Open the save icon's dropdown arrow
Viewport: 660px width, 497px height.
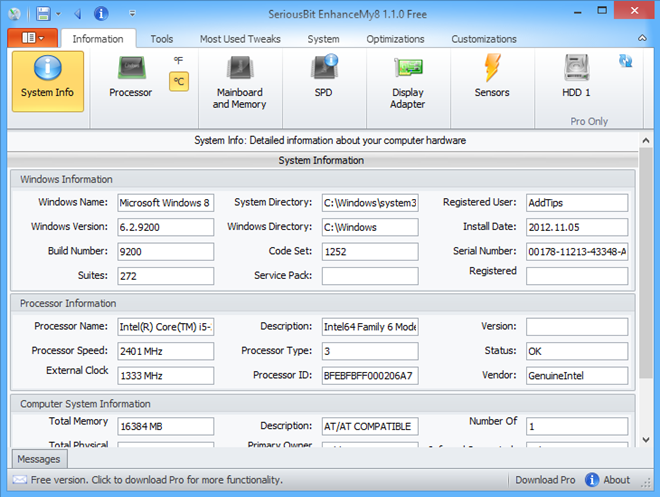[59, 14]
